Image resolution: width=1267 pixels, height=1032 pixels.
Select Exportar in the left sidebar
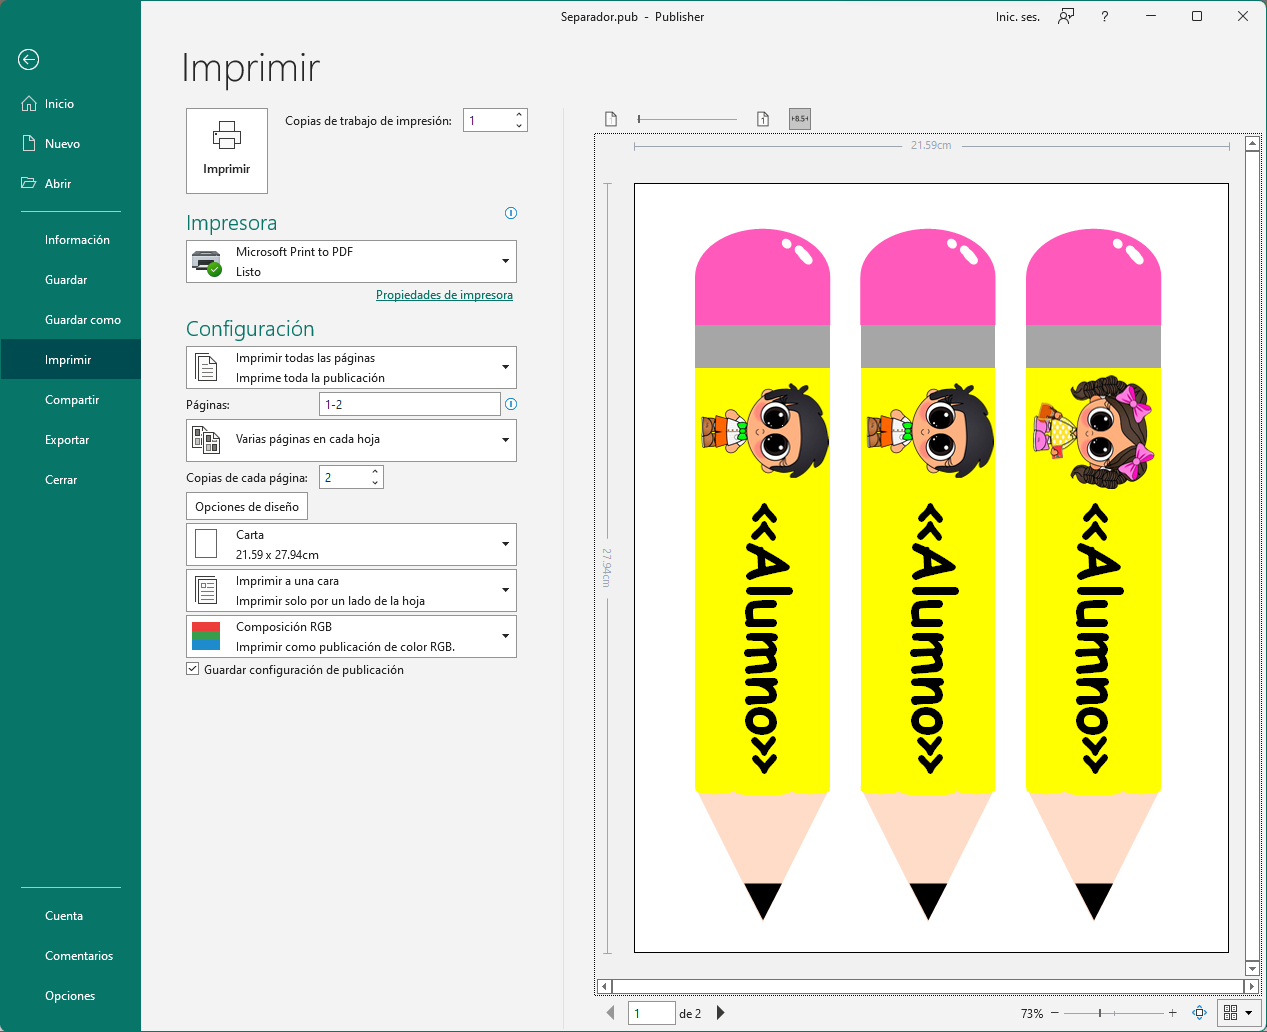click(x=67, y=440)
